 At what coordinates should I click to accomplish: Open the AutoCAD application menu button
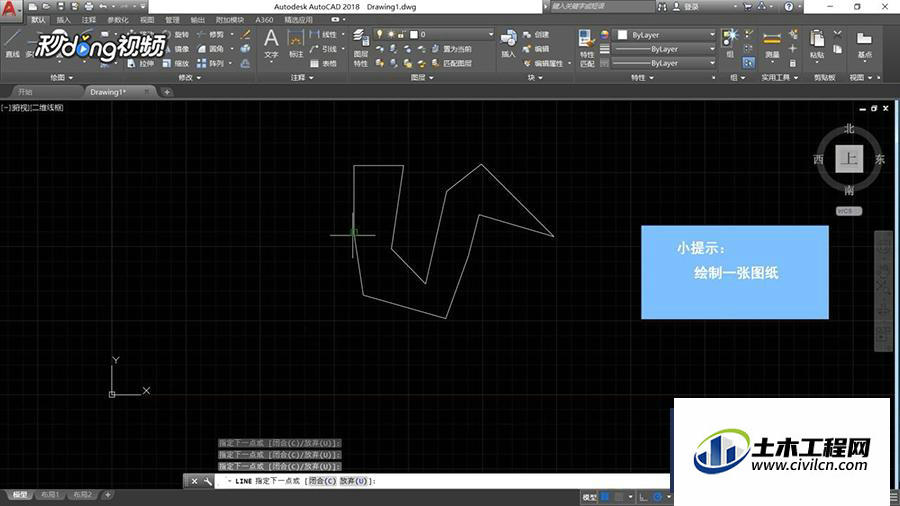click(x=9, y=10)
